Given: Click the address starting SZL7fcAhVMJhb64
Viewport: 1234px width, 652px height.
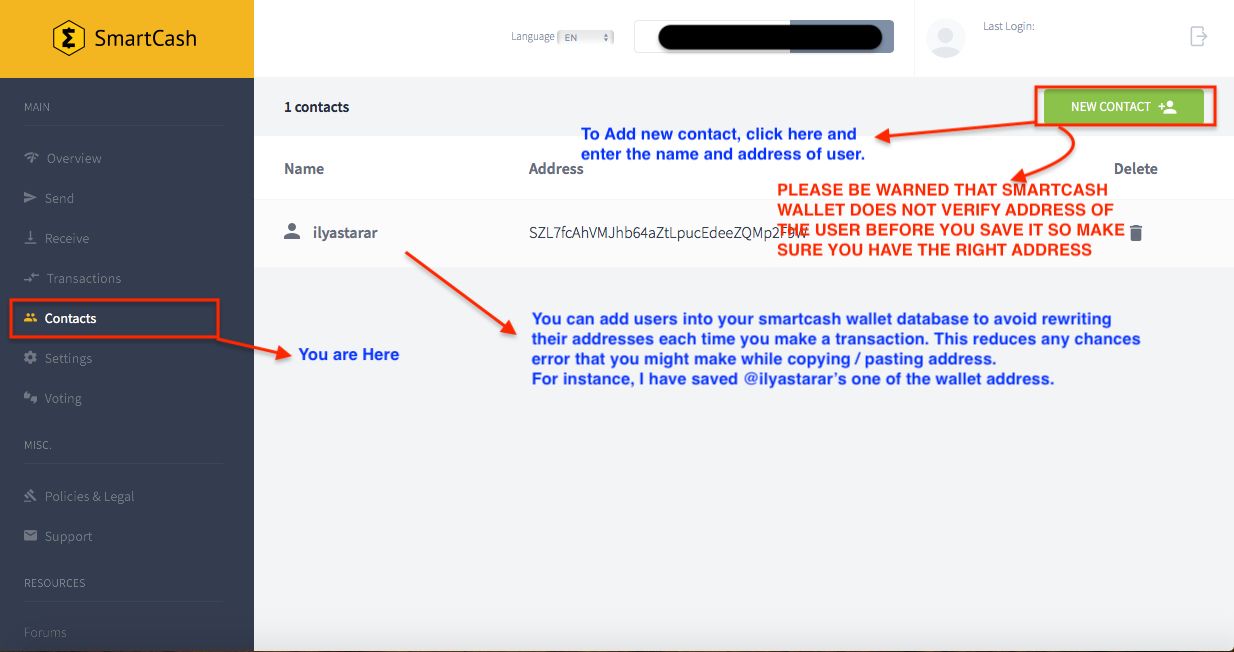Looking at the screenshot, I should pos(668,233).
